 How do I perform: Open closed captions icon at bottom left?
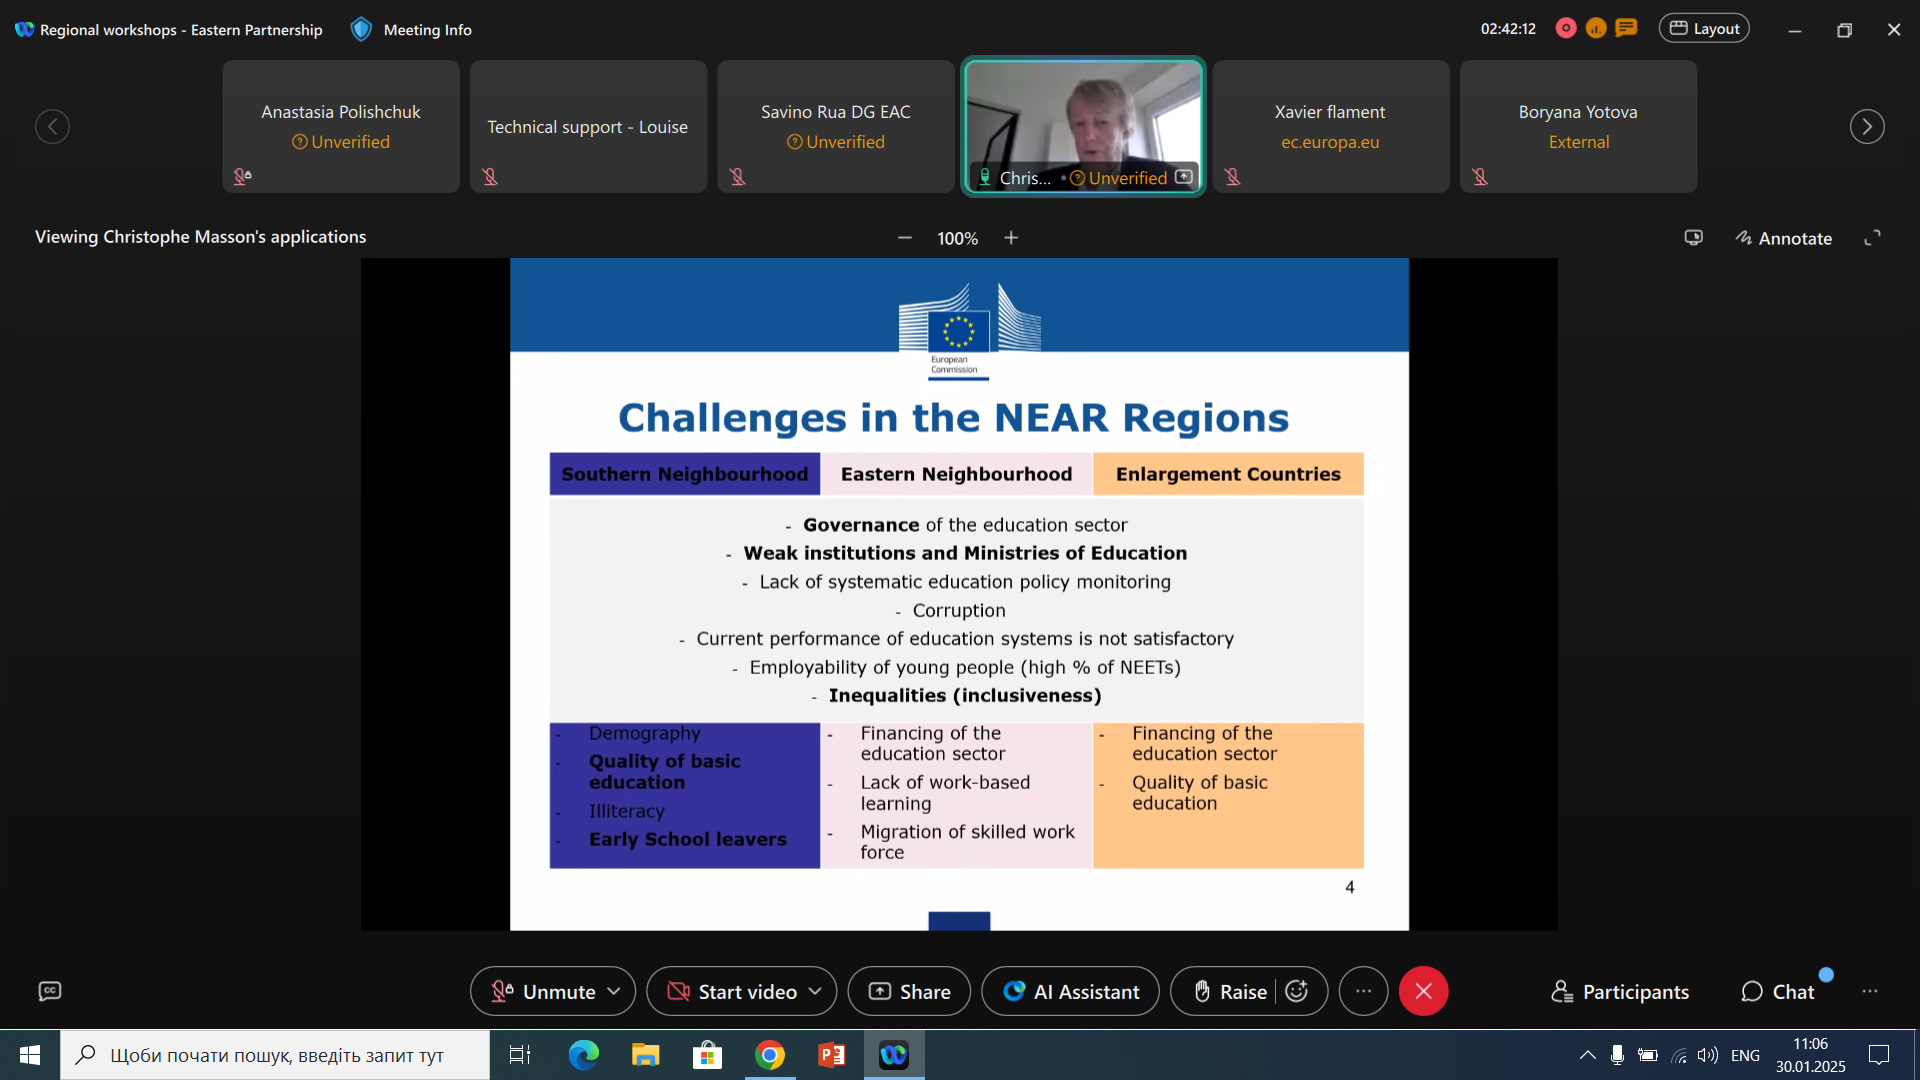click(x=50, y=991)
